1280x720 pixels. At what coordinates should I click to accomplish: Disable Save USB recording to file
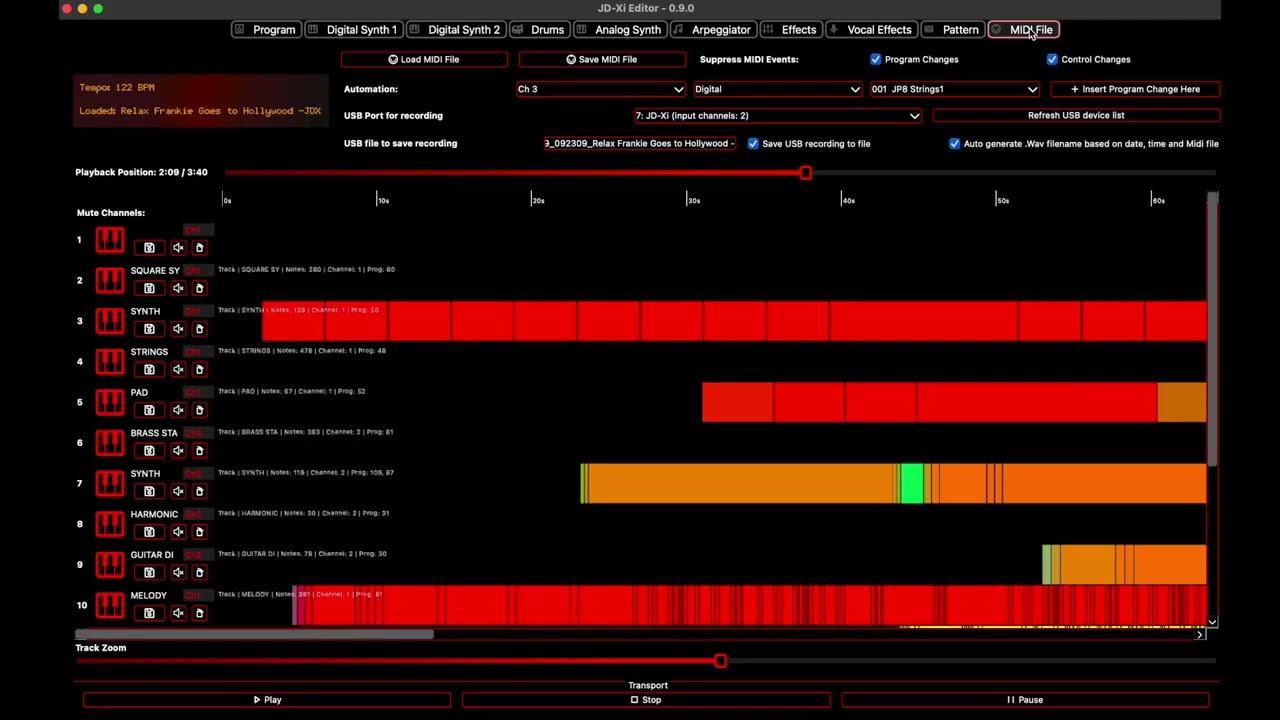tap(753, 143)
